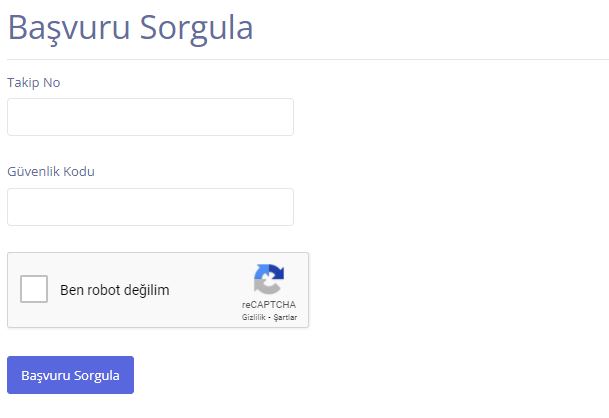Click the Takip No field label

34,82
